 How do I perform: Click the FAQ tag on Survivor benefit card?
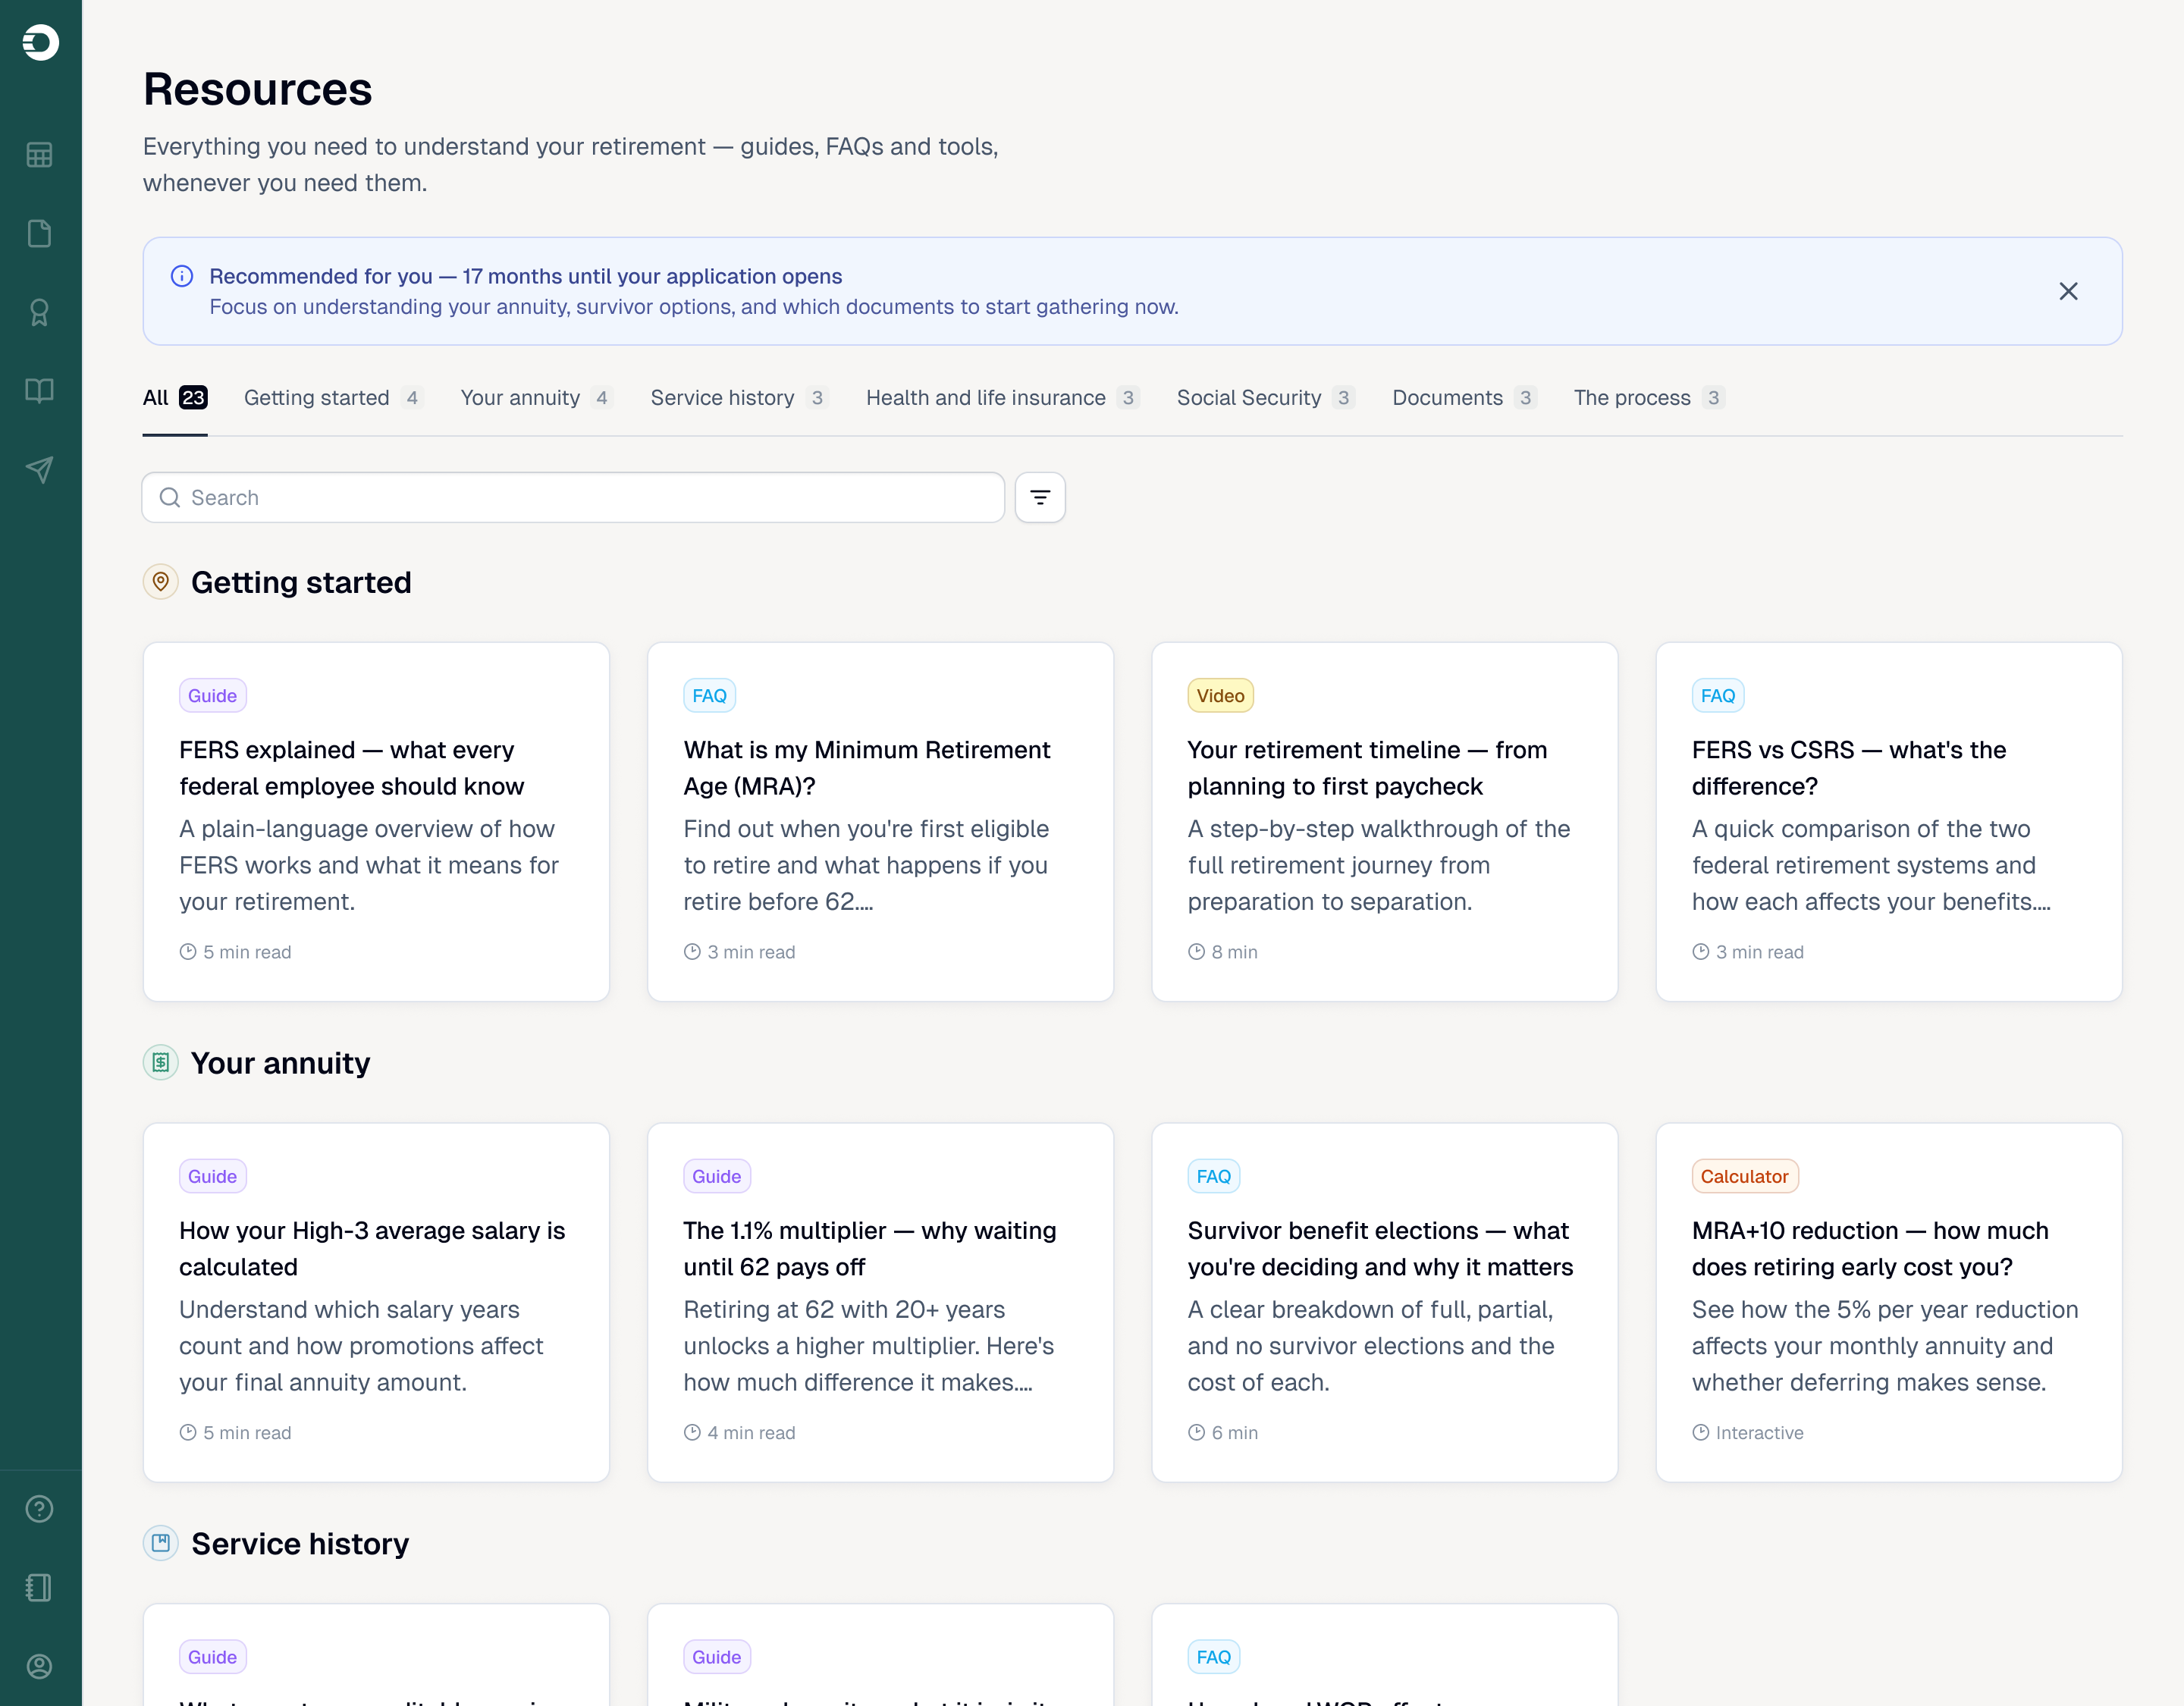click(x=1213, y=1177)
